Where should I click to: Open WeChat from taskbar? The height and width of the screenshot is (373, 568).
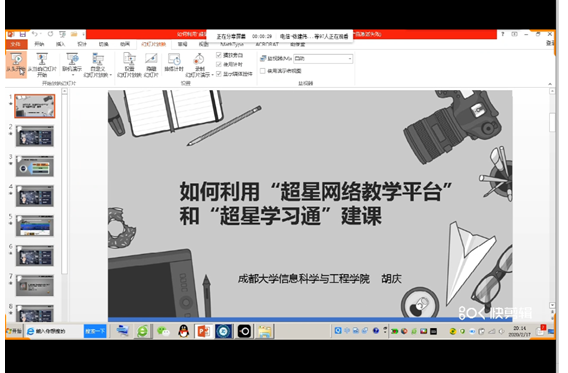tap(163, 331)
